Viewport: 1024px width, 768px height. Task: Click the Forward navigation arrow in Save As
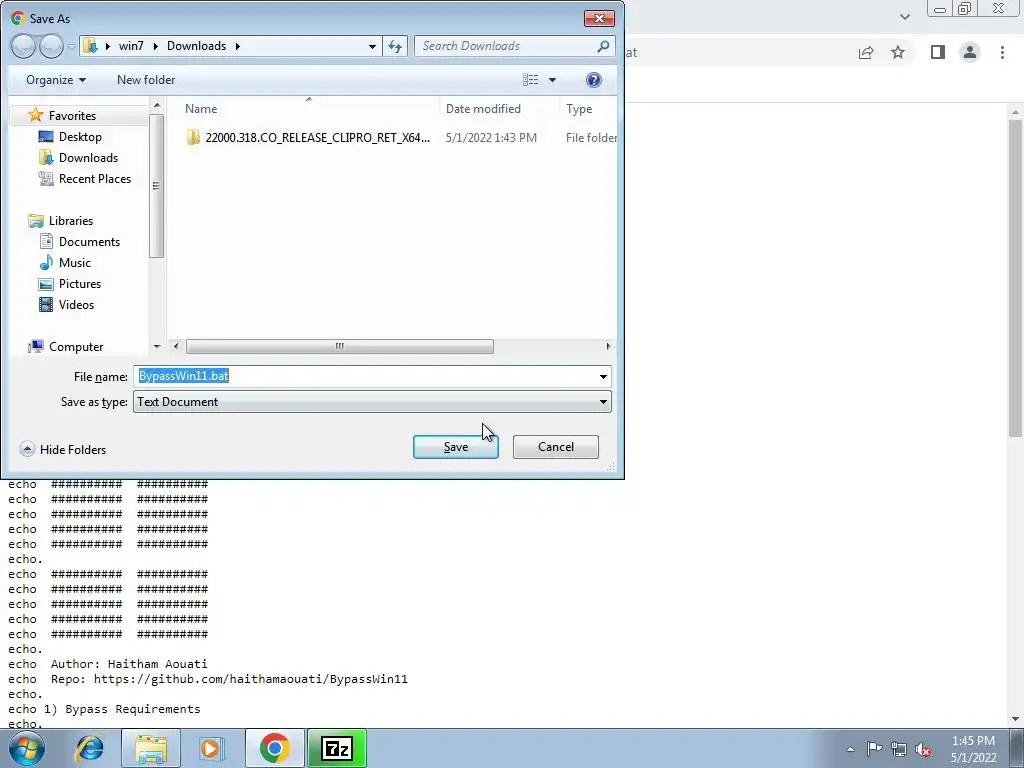click(x=51, y=46)
